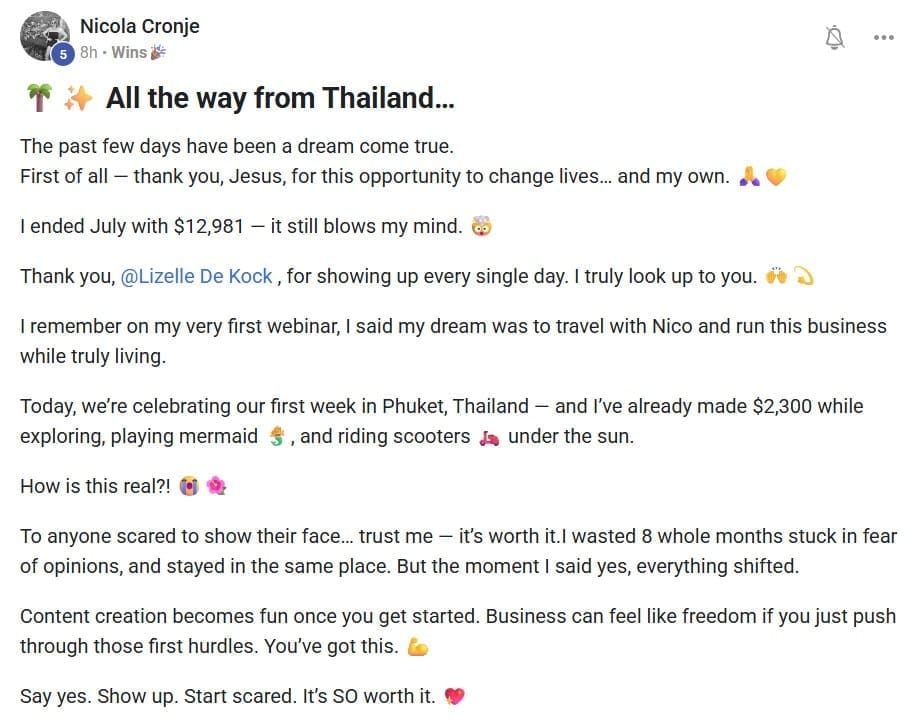This screenshot has width=916, height=722.
Task: Open Nicola Cronje's profile picture
Action: pyautogui.click(x=44, y=36)
